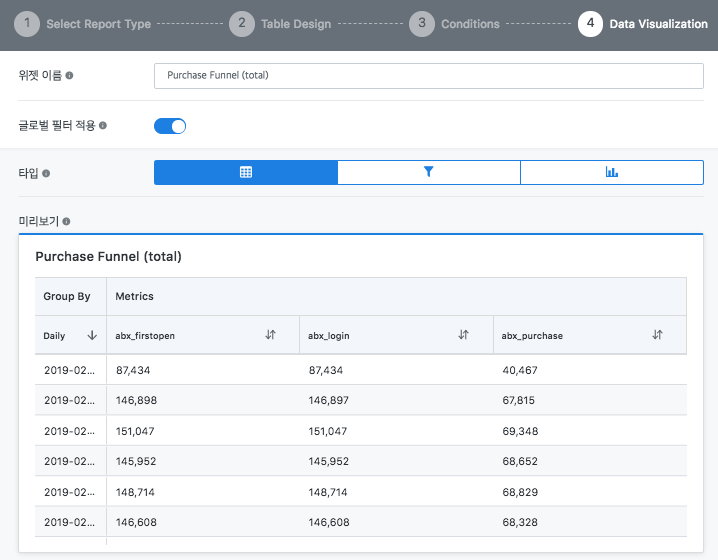
Task: Sort the abx_purchase column
Action: (x=657, y=335)
